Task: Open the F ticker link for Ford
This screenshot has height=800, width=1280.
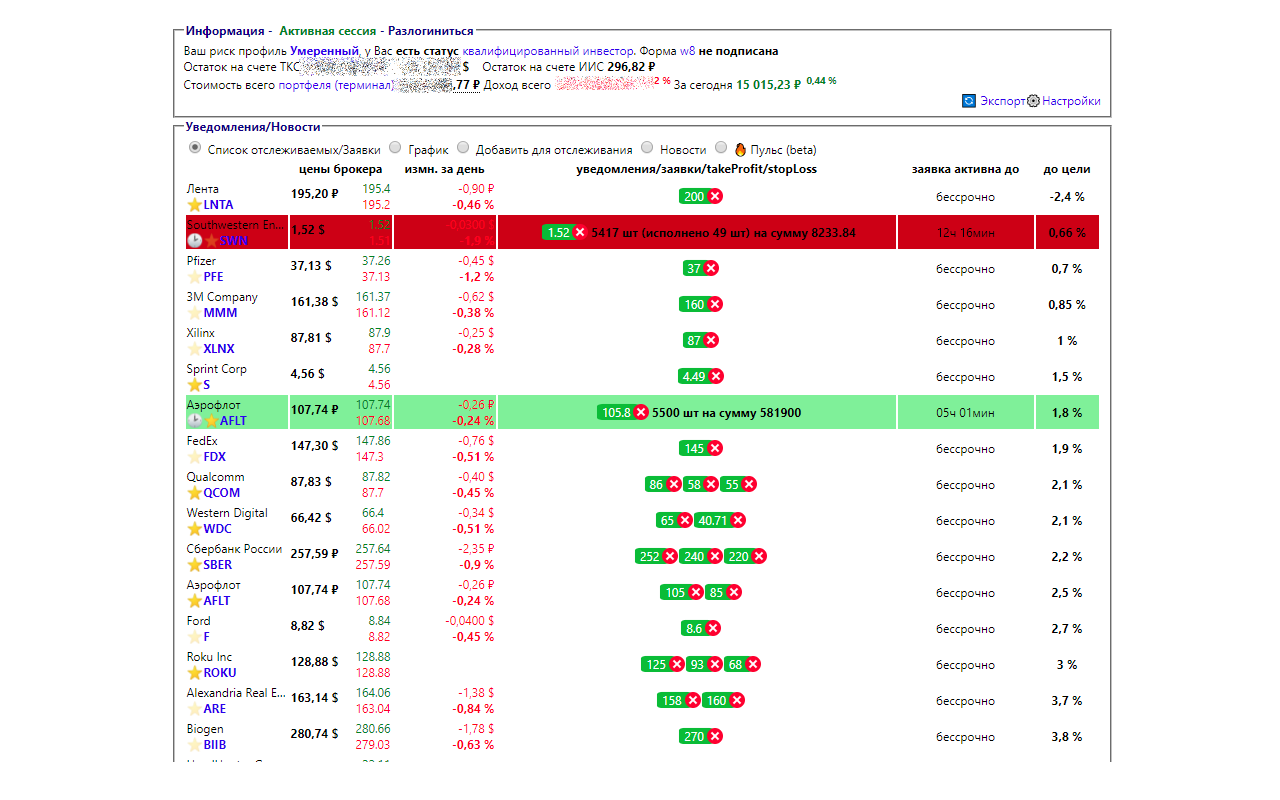Action: [206, 637]
